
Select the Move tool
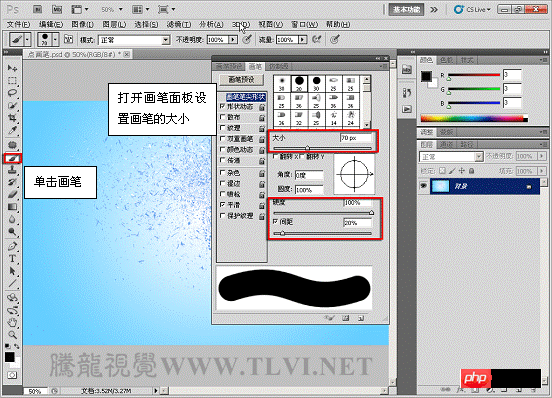[x=12, y=68]
